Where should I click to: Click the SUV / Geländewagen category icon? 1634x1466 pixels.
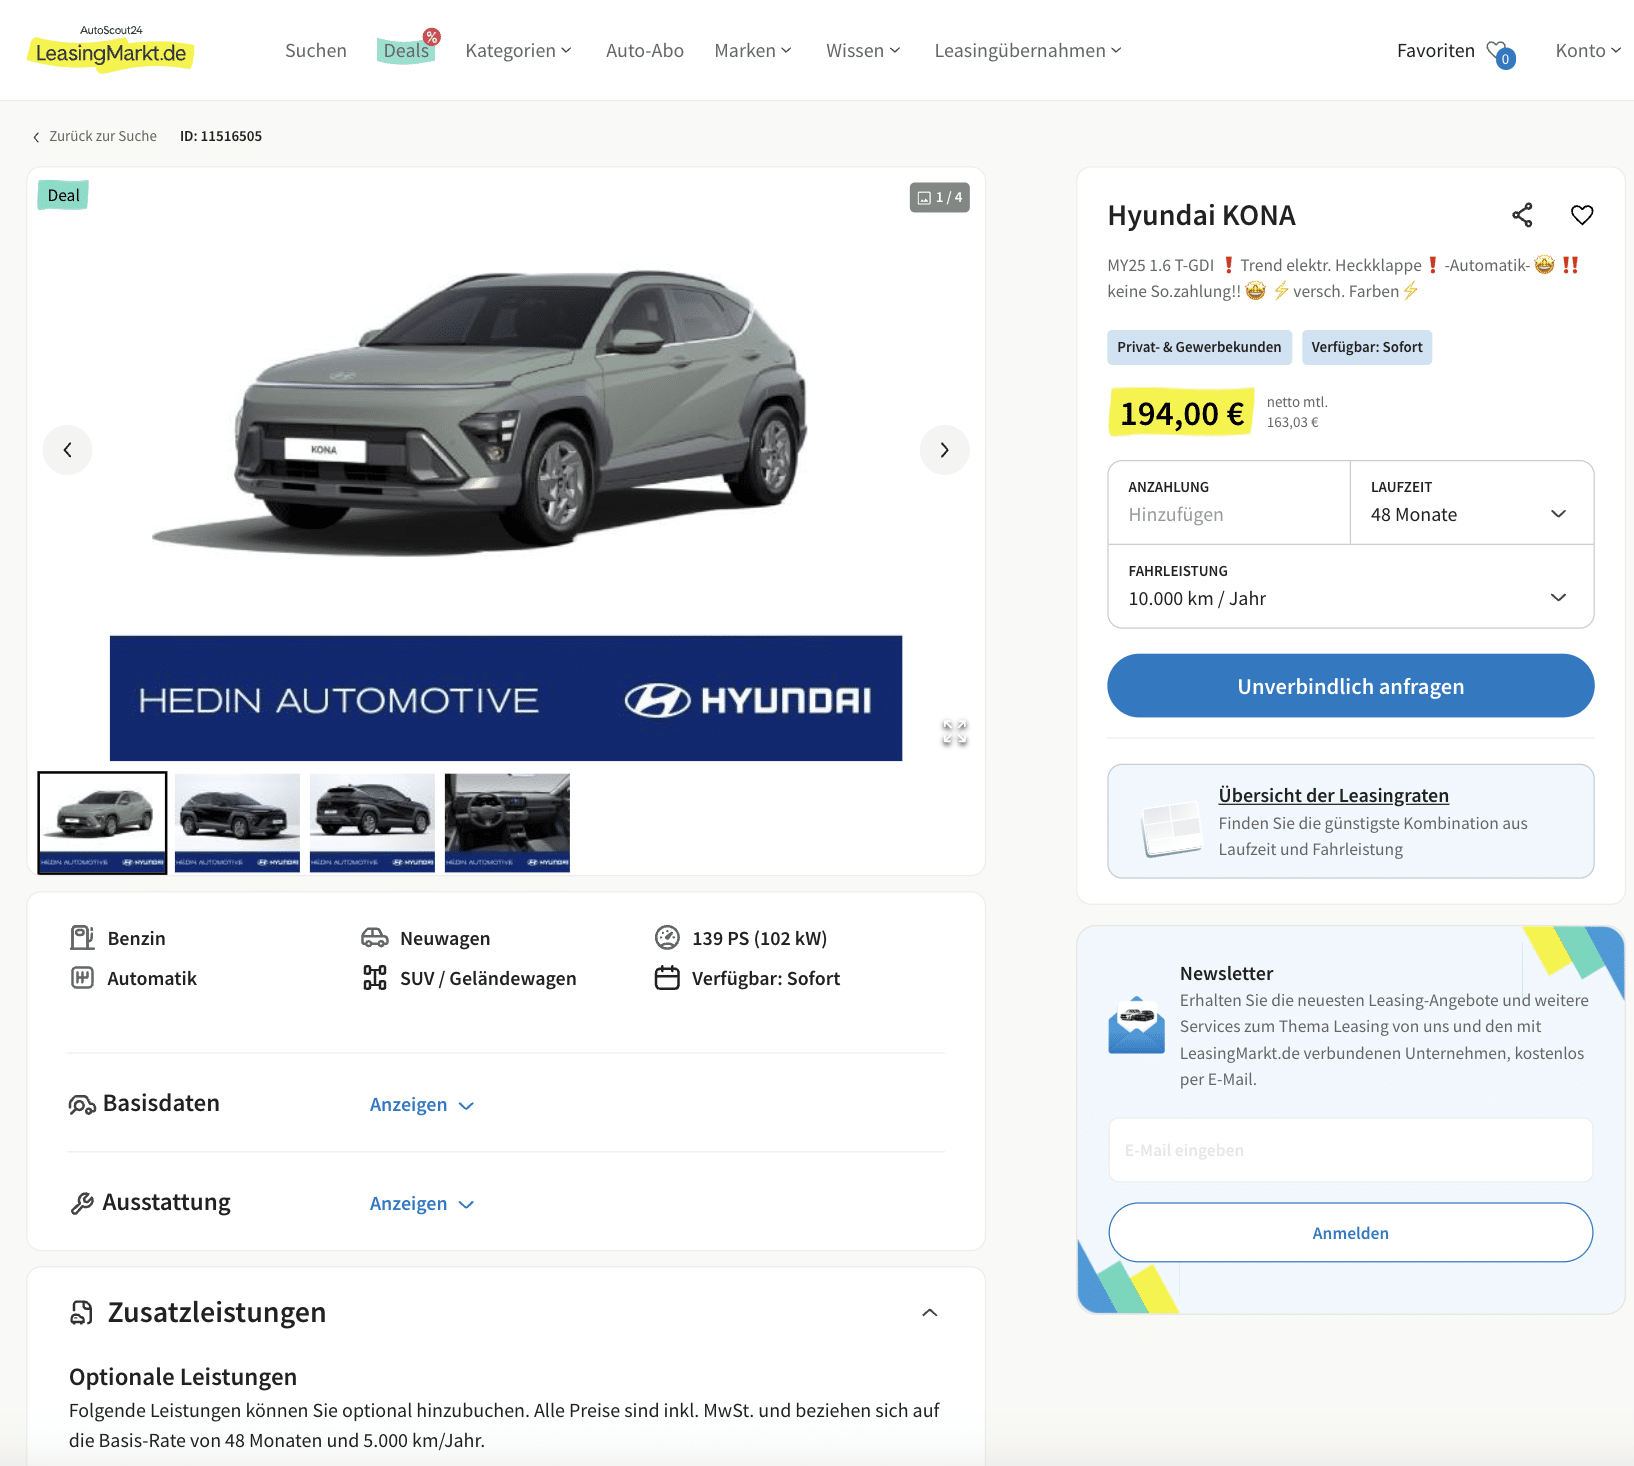374,978
